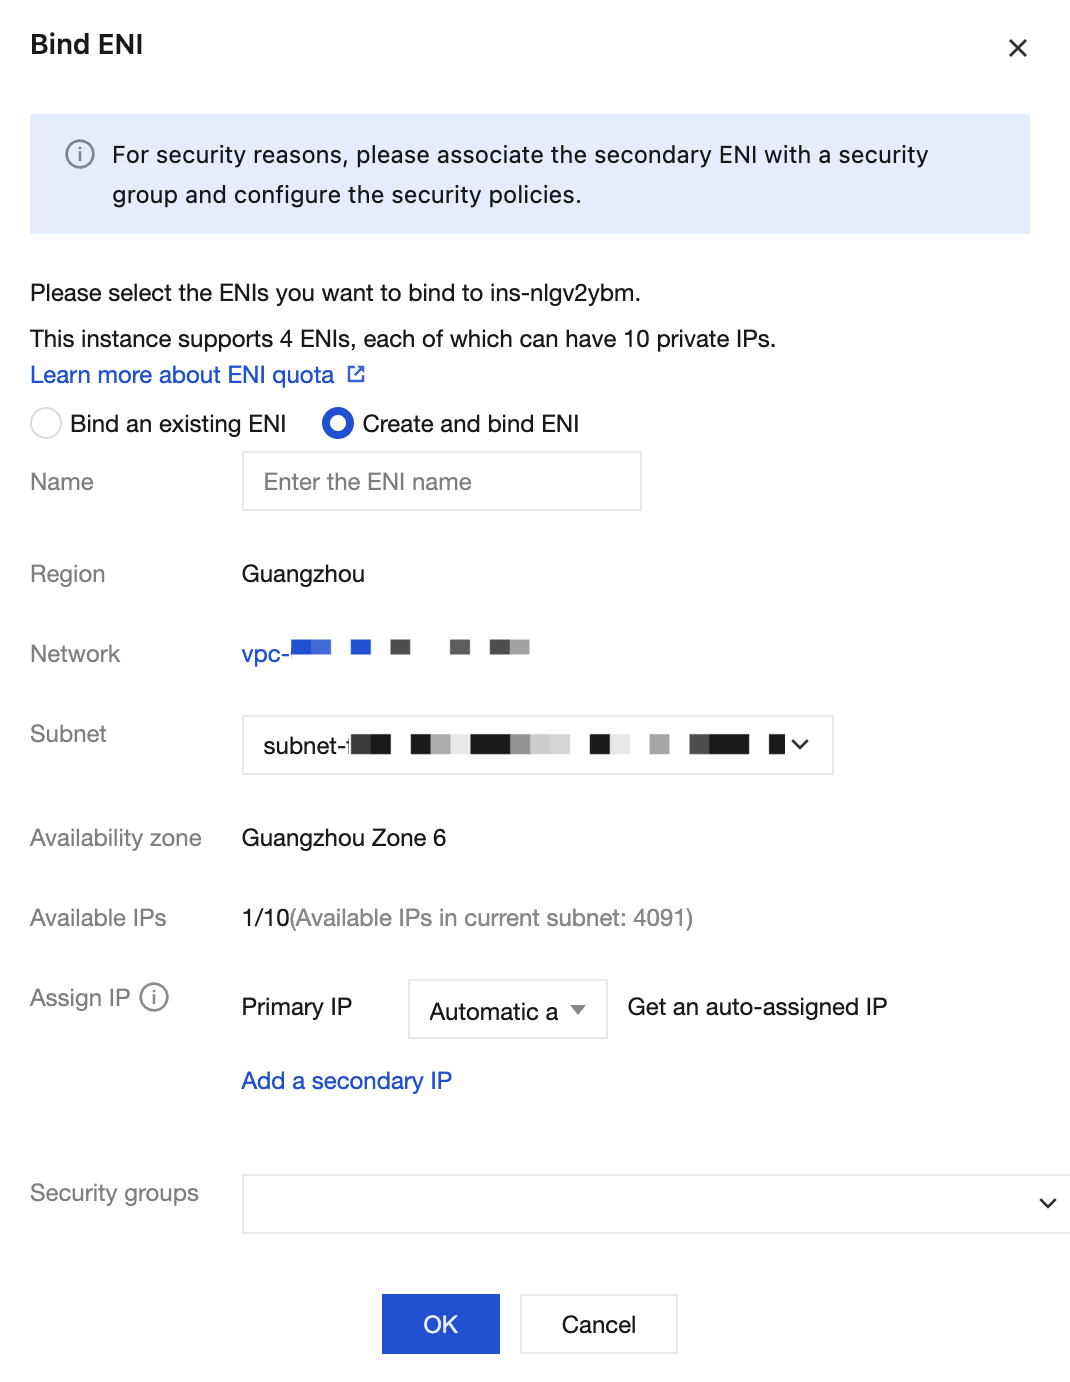This screenshot has height=1382, width=1070.
Task: Click the info icon in security notice banner
Action: point(80,154)
